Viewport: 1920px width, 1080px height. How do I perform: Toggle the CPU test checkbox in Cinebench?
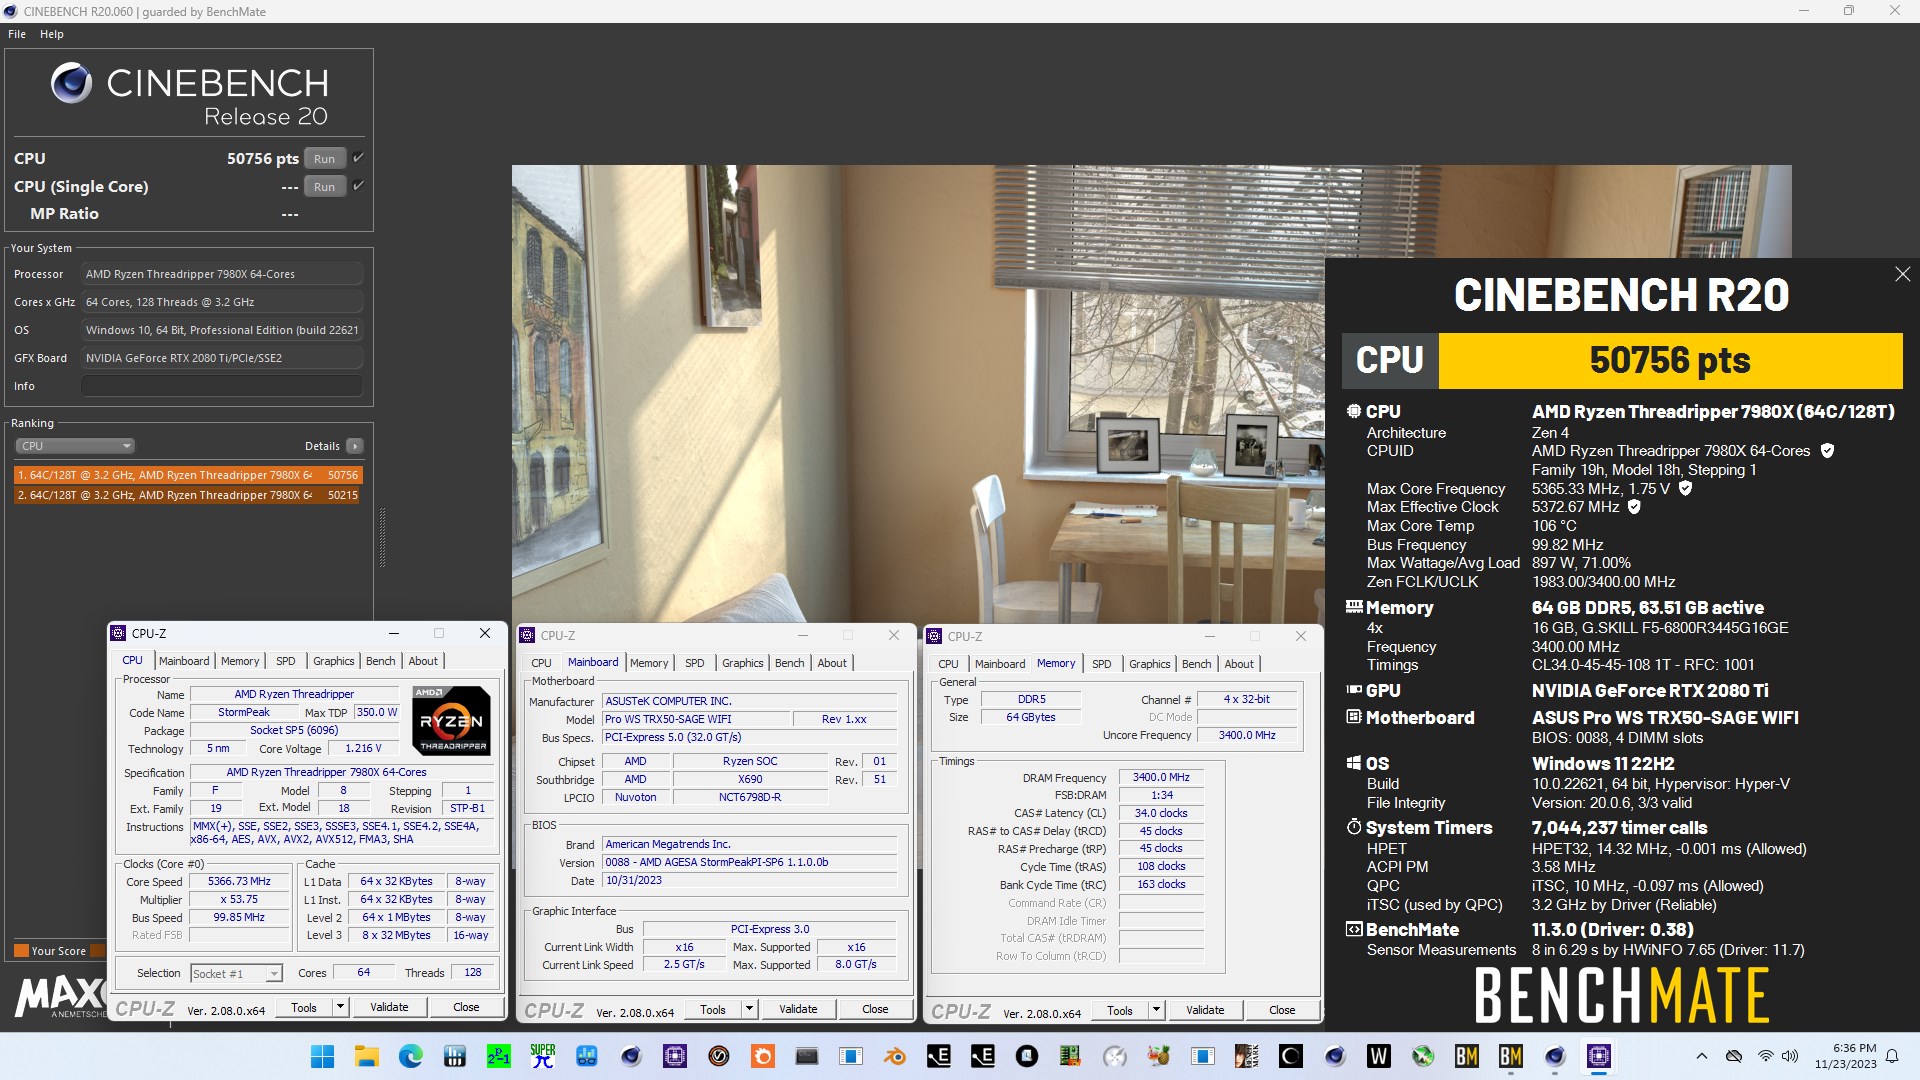coord(358,157)
